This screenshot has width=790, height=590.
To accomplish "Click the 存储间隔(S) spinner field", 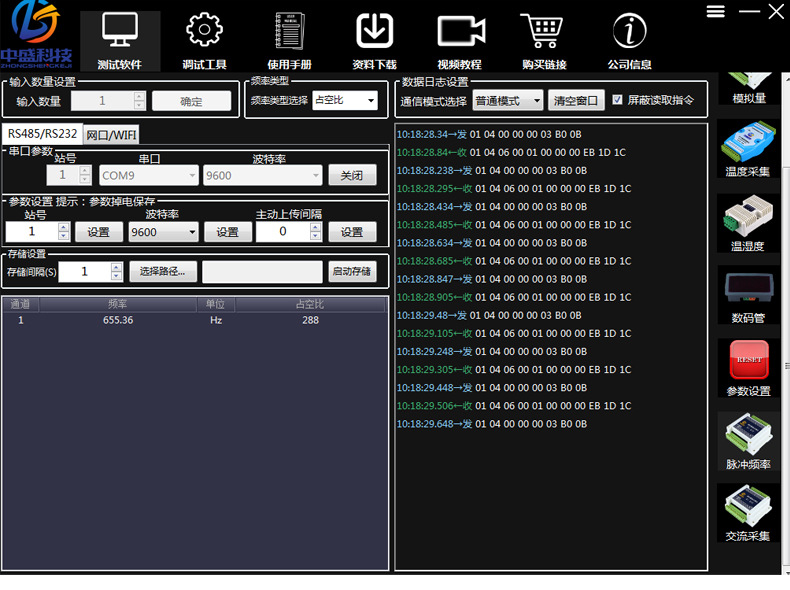I will pyautogui.click(x=90, y=272).
